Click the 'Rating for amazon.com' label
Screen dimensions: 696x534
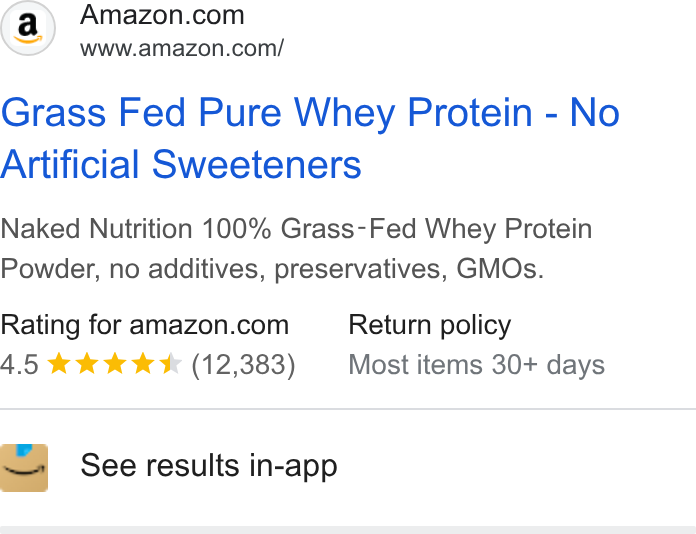point(145,325)
